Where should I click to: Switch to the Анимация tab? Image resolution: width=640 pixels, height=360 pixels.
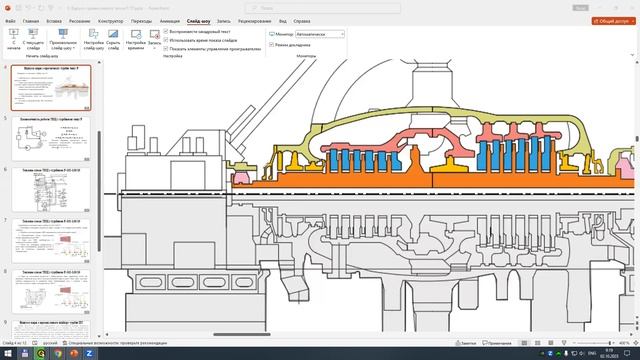pos(169,21)
